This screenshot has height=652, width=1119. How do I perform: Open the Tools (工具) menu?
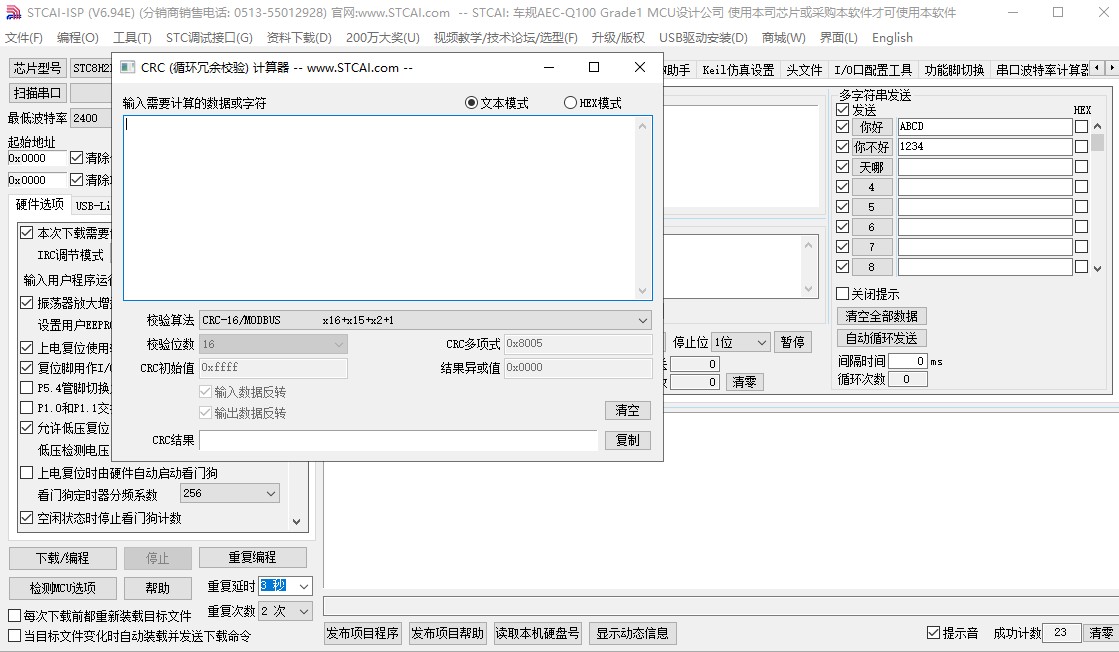(x=132, y=38)
